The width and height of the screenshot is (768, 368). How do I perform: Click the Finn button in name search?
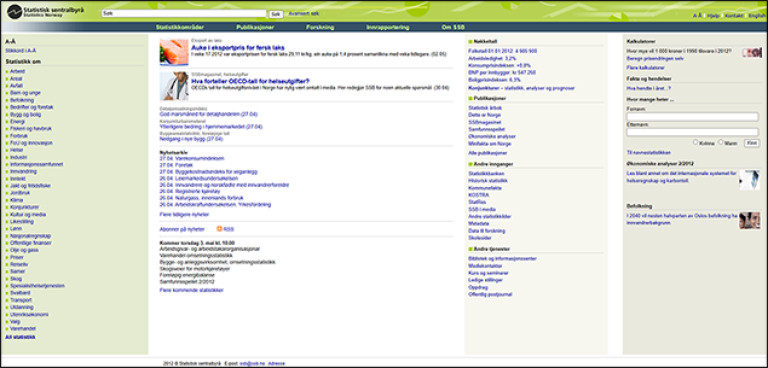(751, 143)
